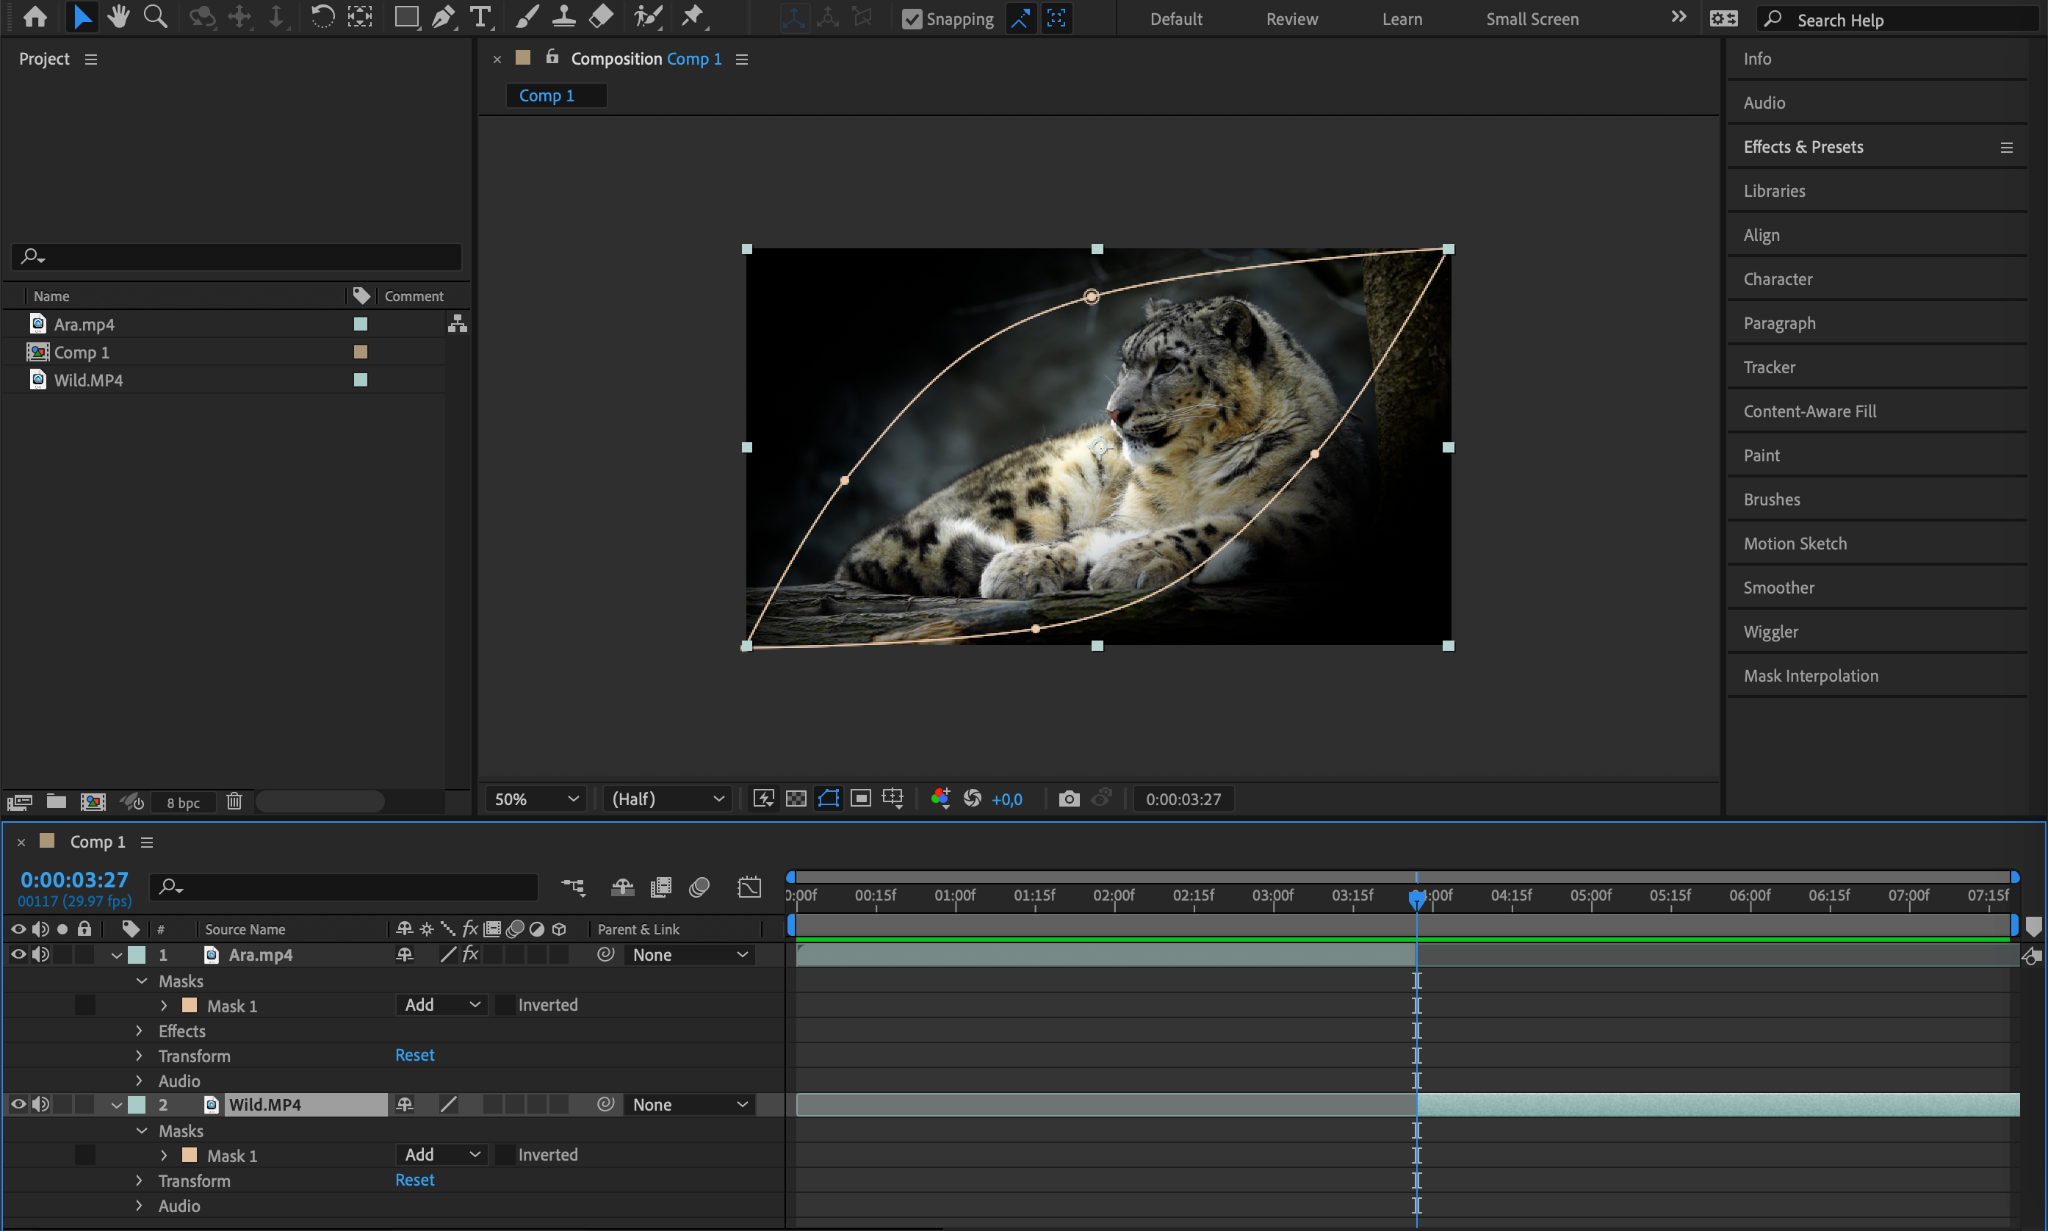This screenshot has width=2048, height=1231.
Task: Select the Zoom tool in toolbar
Action: click(155, 17)
